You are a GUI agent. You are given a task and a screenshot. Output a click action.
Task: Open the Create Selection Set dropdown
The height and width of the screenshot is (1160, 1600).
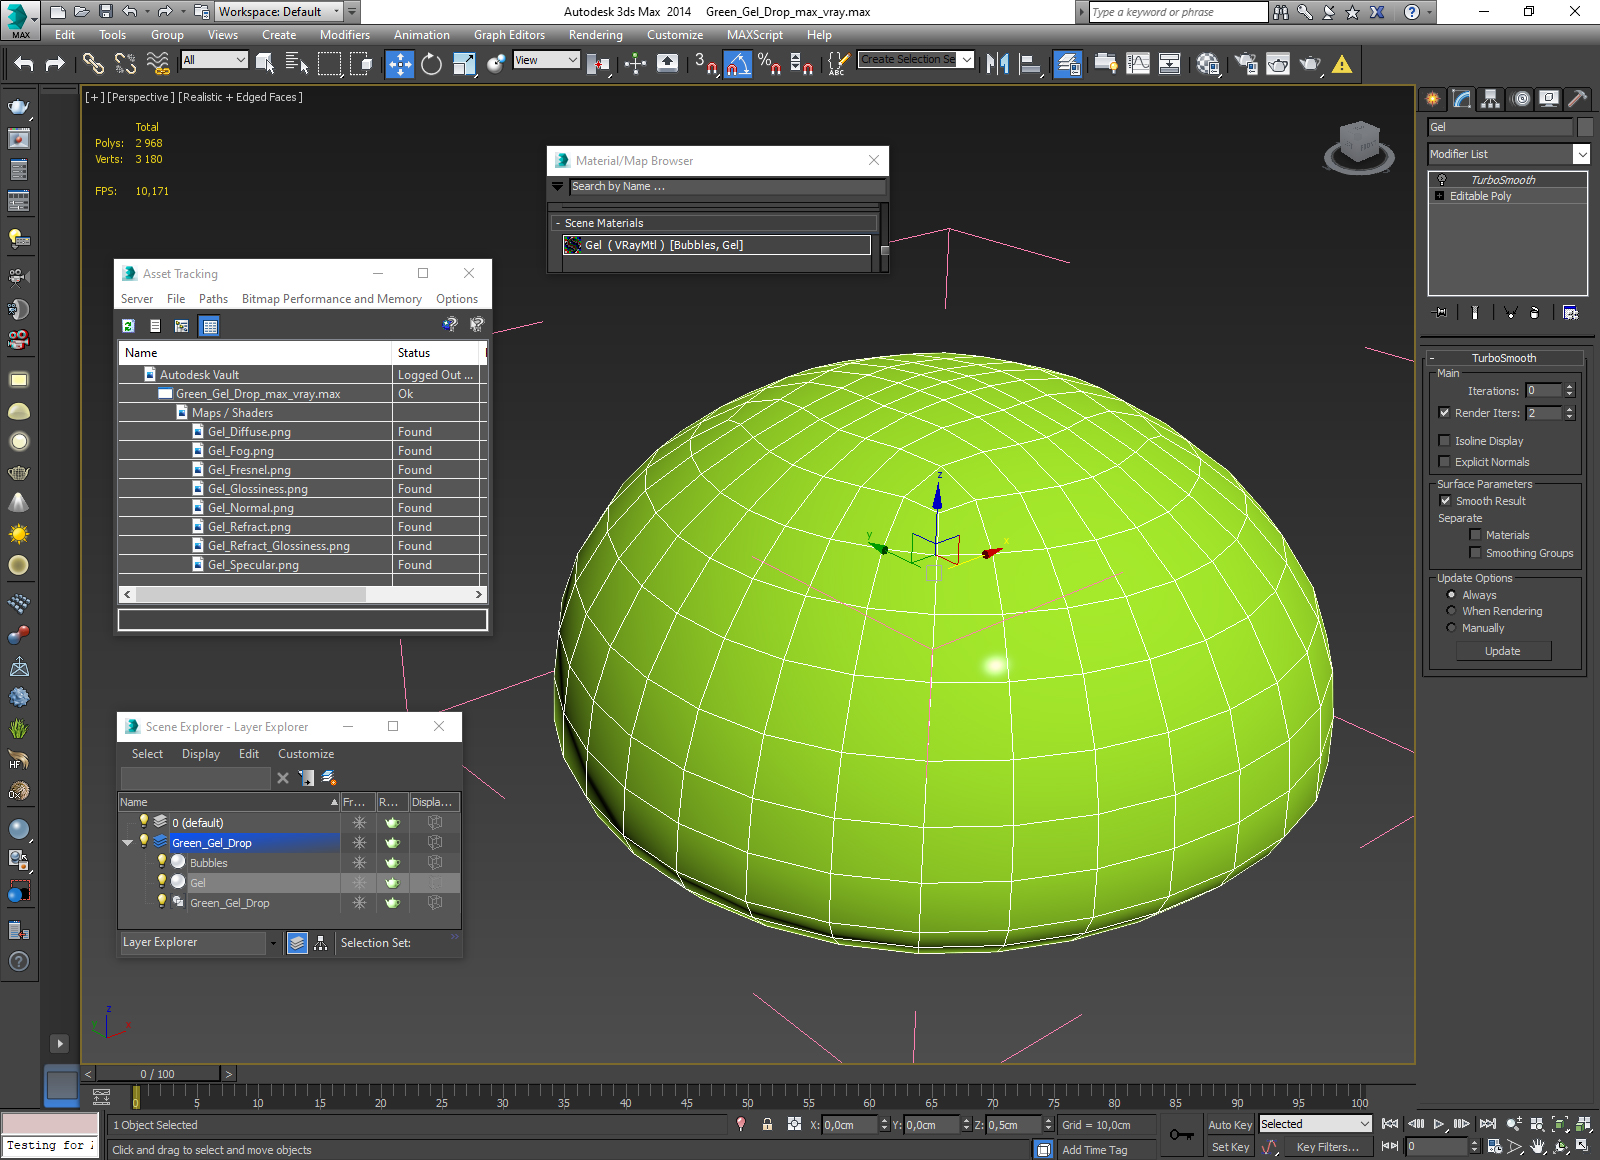click(967, 60)
